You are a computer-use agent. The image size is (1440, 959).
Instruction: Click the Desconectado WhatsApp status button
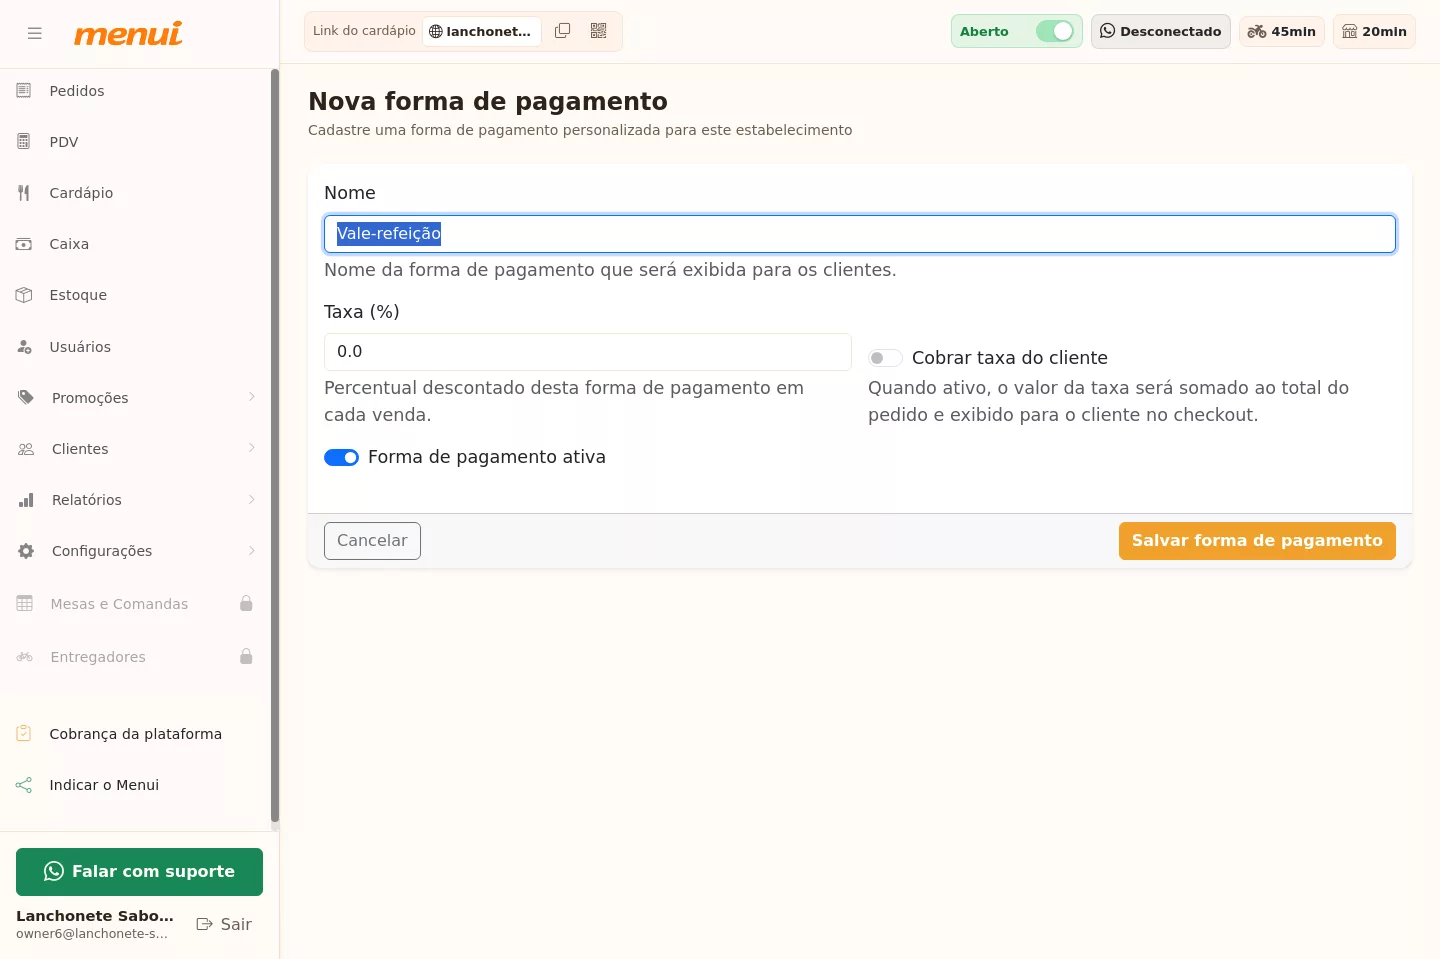click(x=1160, y=31)
